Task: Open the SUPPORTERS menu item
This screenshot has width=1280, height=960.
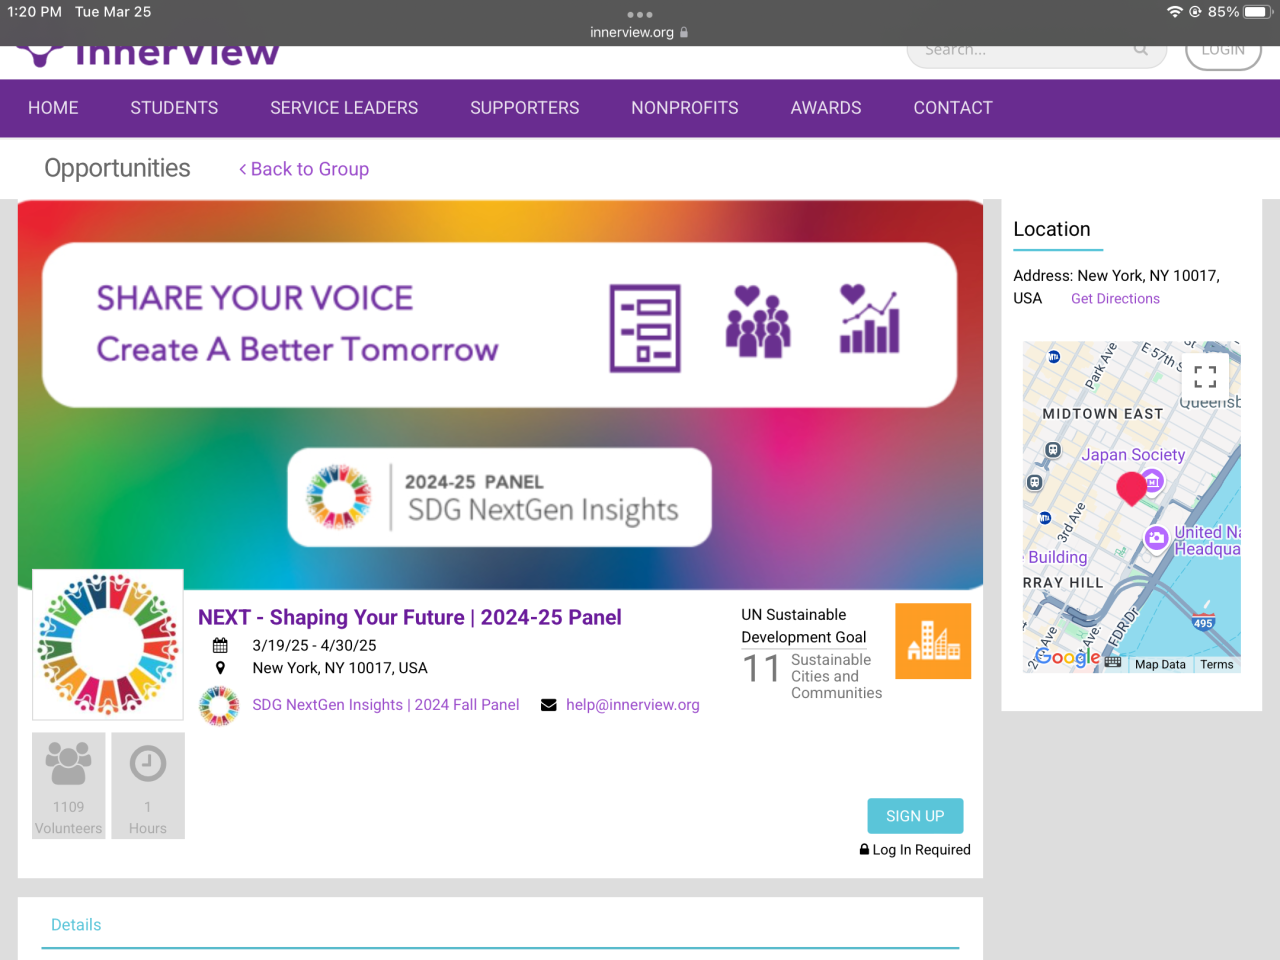Action: 525,108
